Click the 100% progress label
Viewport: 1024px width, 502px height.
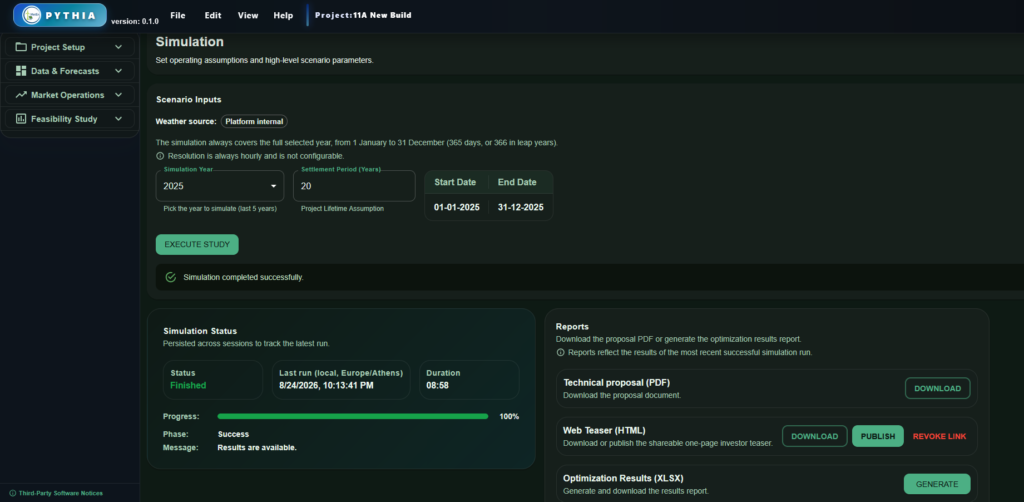tap(509, 416)
